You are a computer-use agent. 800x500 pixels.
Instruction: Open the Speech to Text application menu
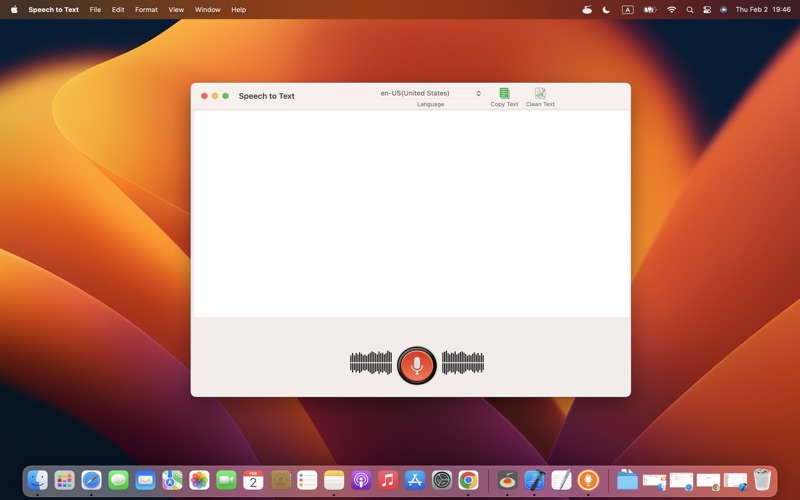pos(54,10)
